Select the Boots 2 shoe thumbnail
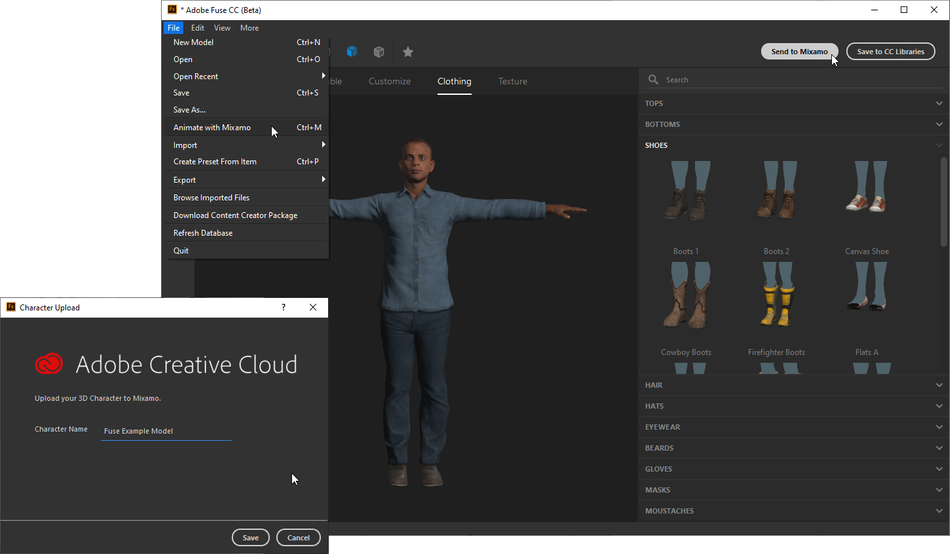This screenshot has height=554, width=950. tap(776, 190)
